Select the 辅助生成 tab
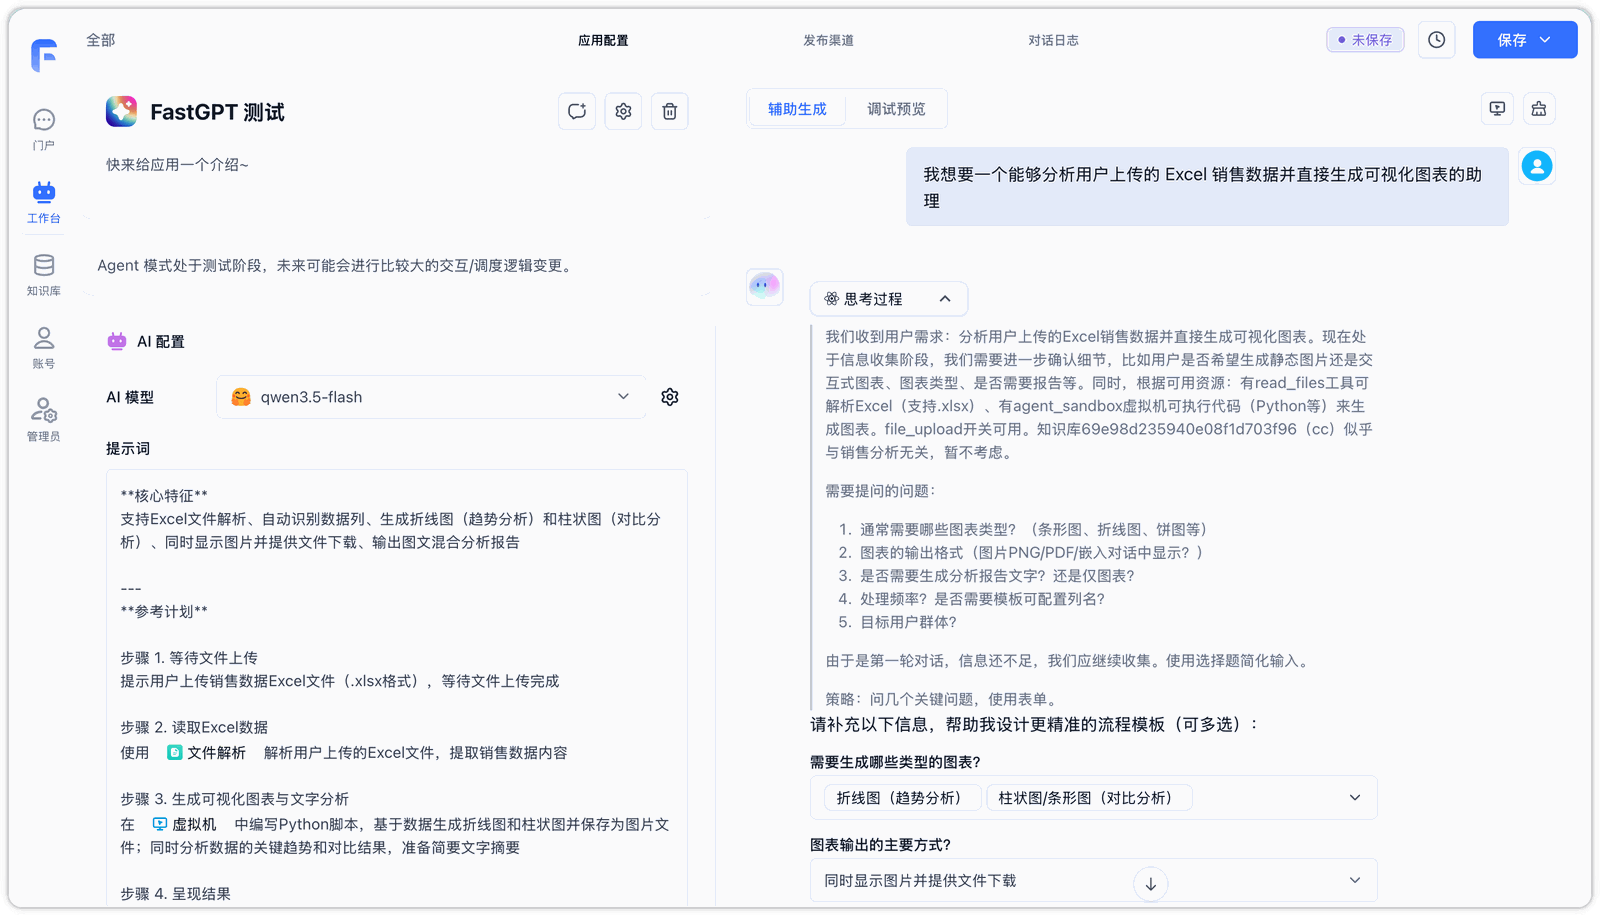The image size is (1600, 916). (797, 109)
